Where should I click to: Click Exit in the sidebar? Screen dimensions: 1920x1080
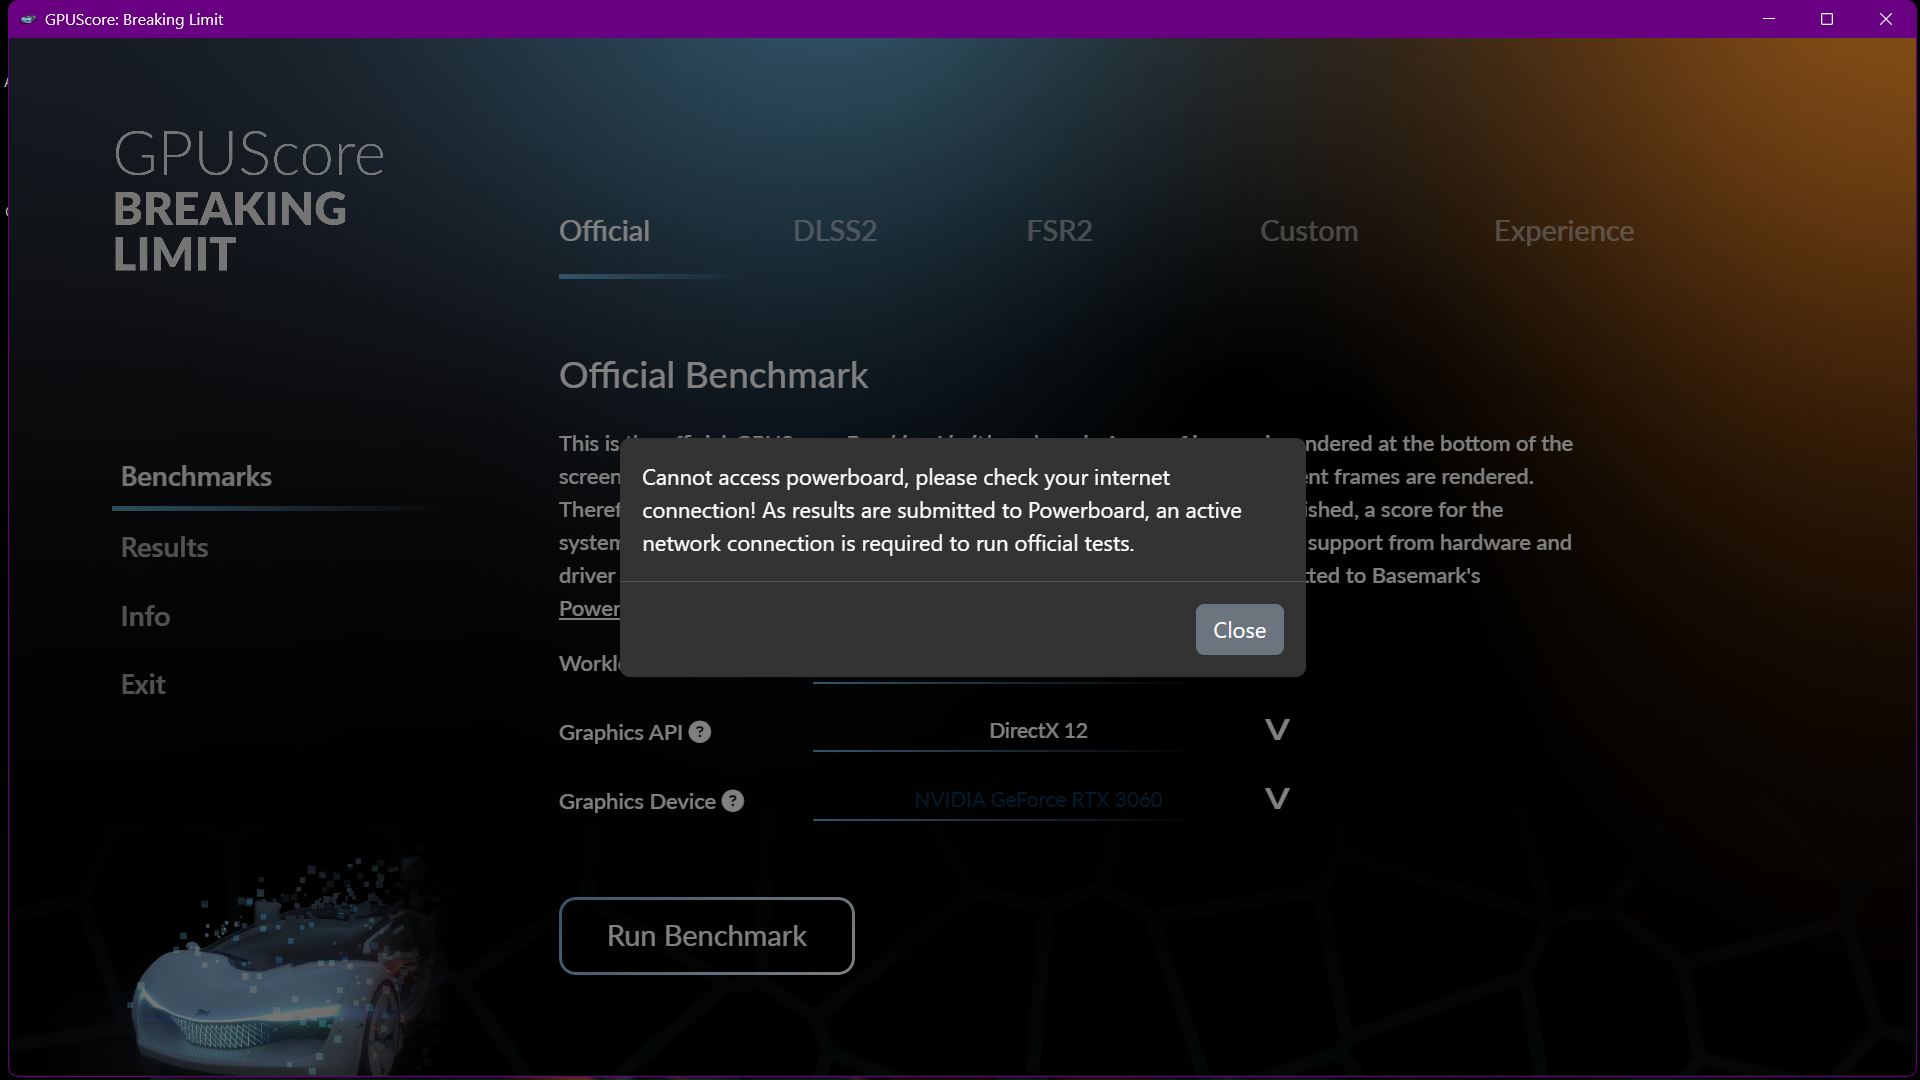tap(143, 684)
